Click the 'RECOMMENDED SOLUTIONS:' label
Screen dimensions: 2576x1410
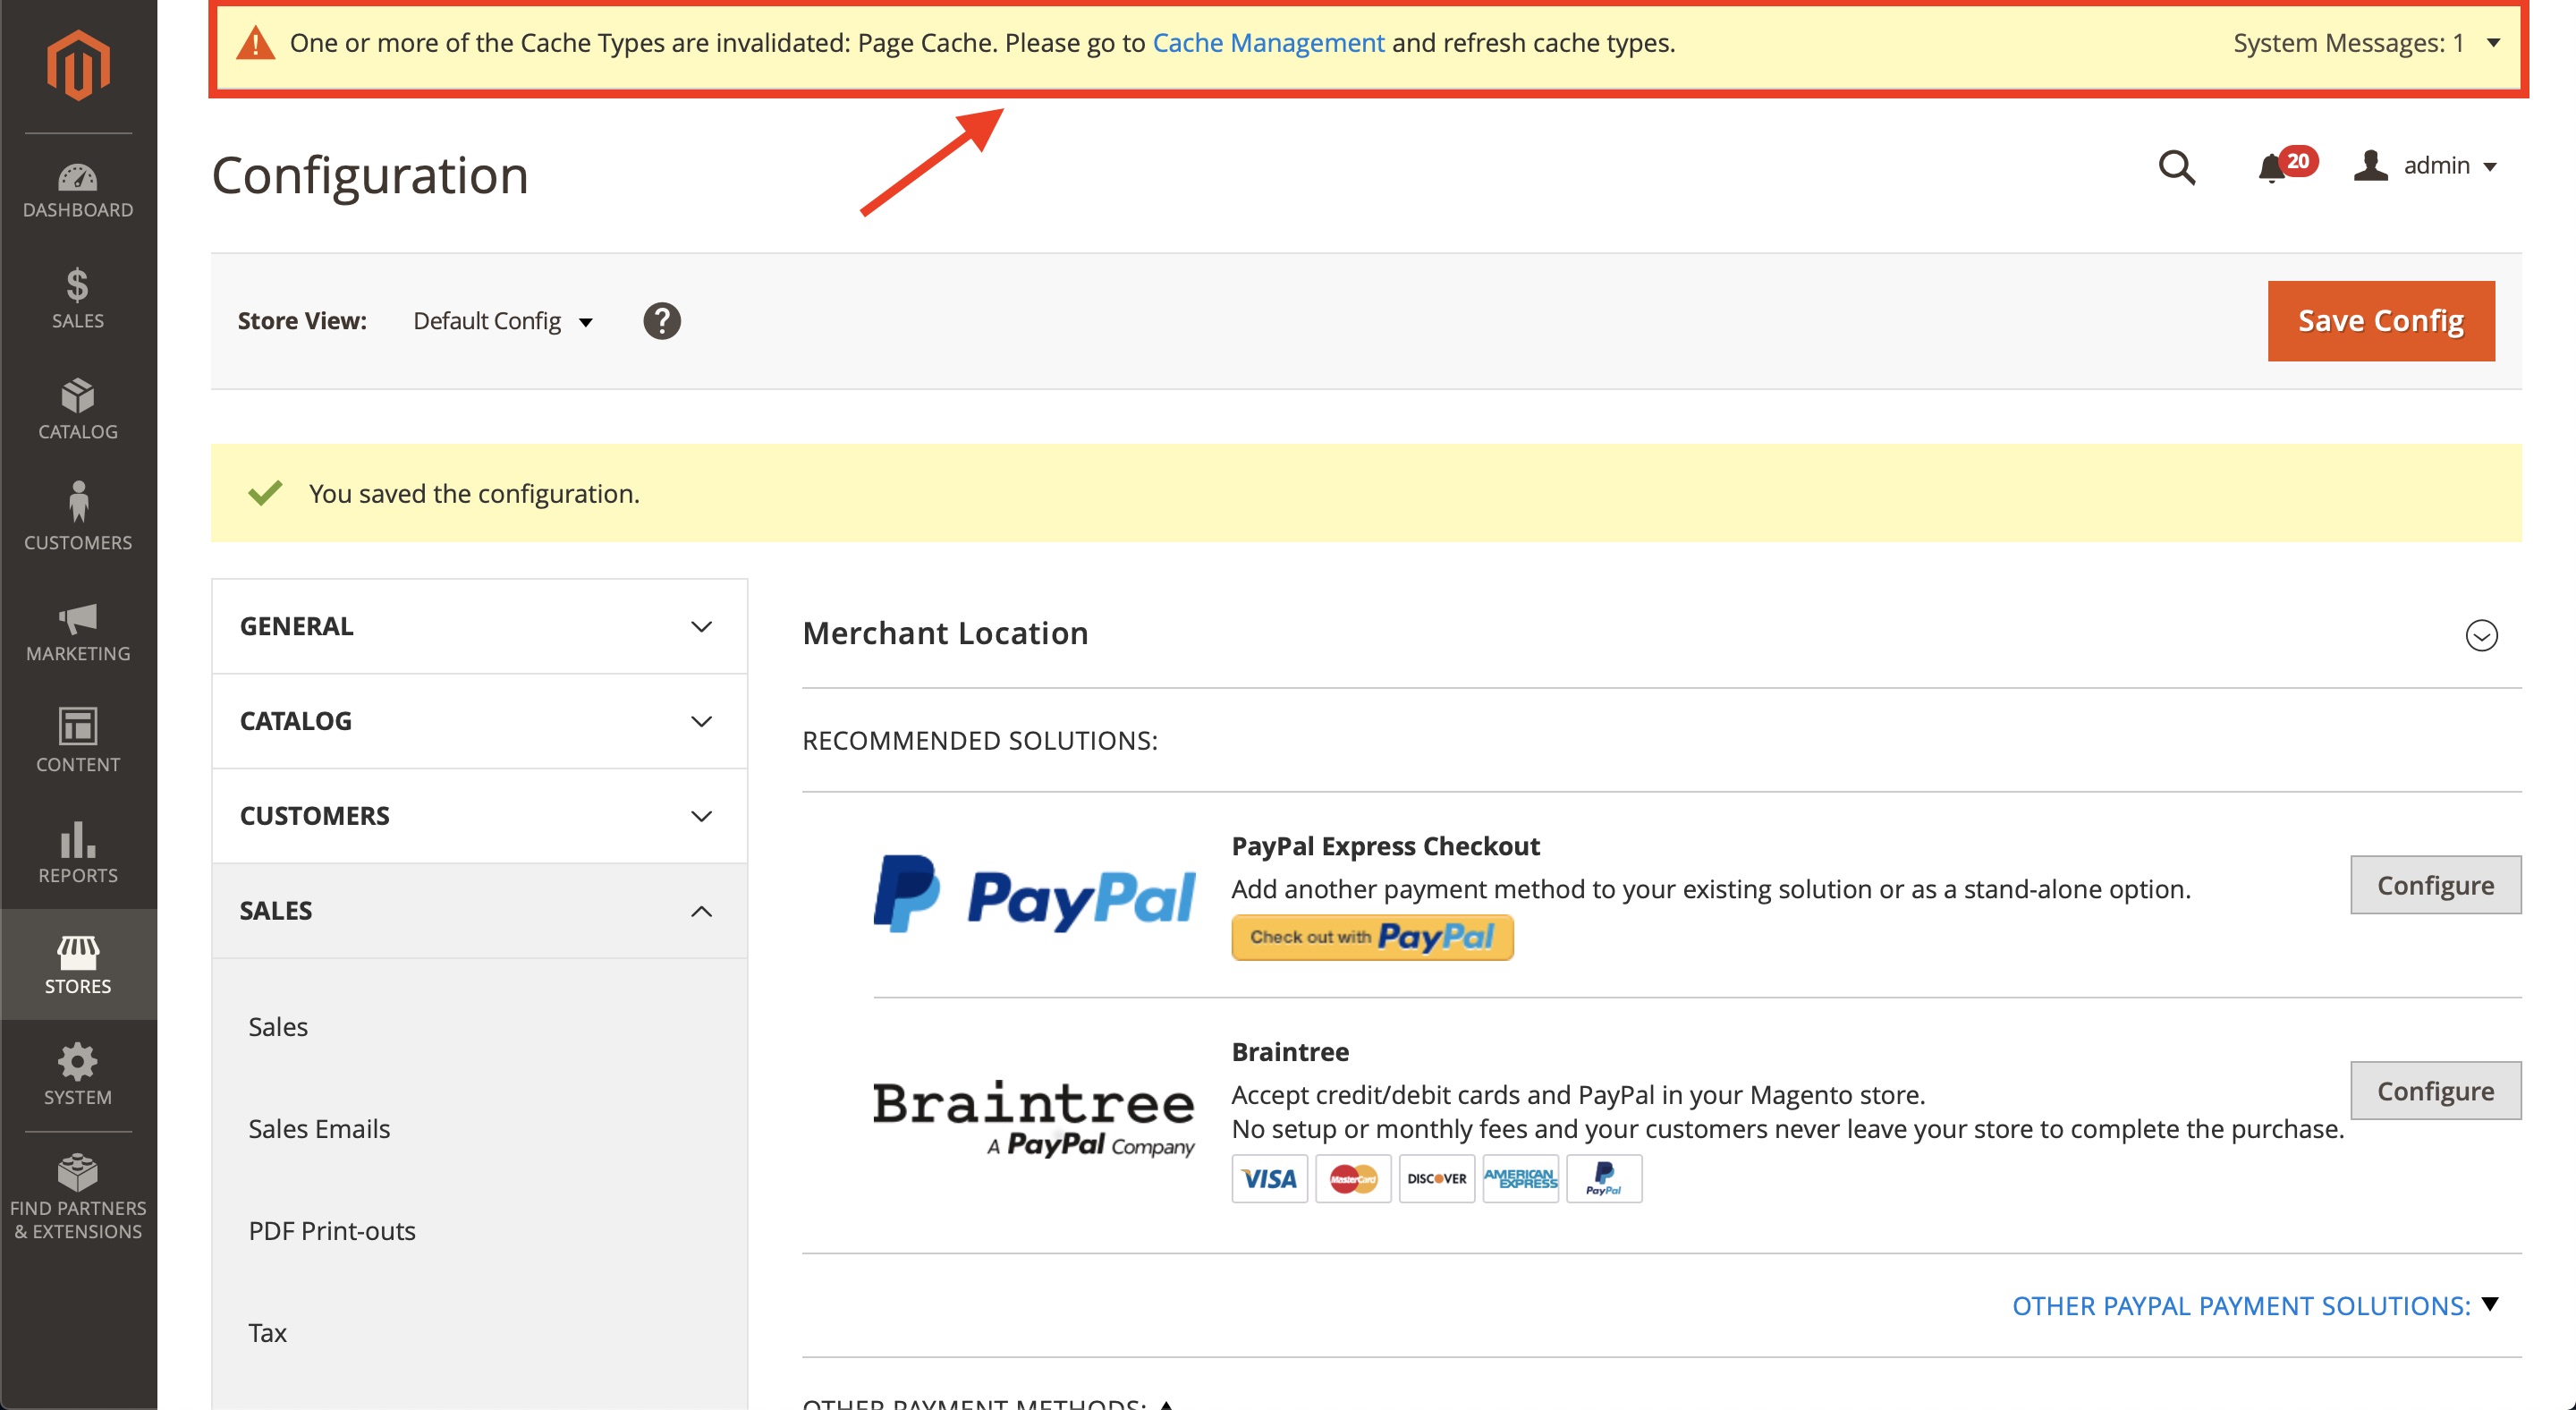coord(980,740)
